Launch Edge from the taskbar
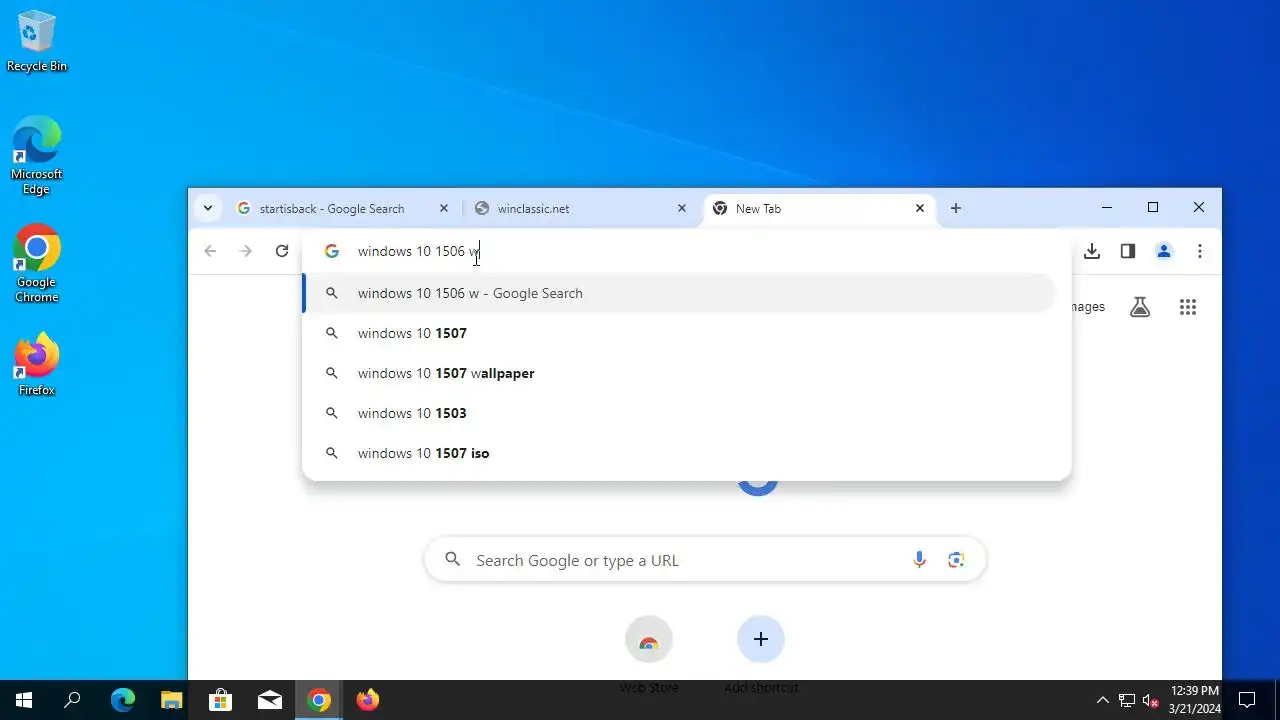Viewport: 1280px width, 720px height. 123,700
